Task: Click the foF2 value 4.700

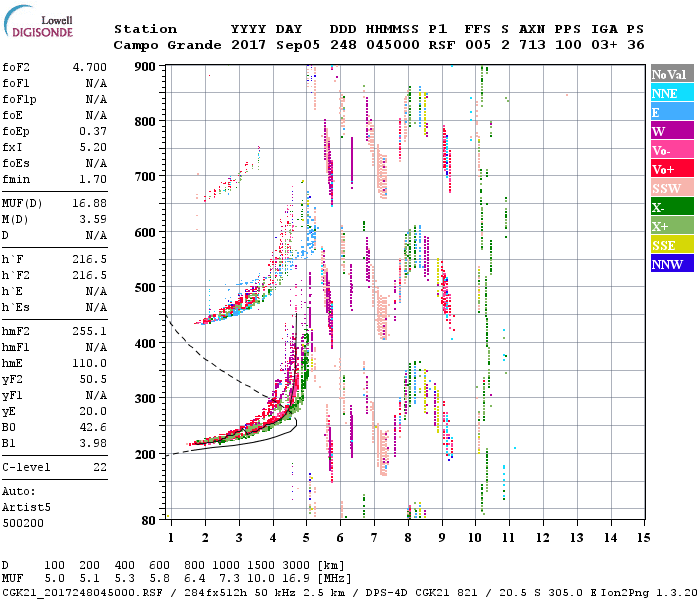Action: [90, 67]
